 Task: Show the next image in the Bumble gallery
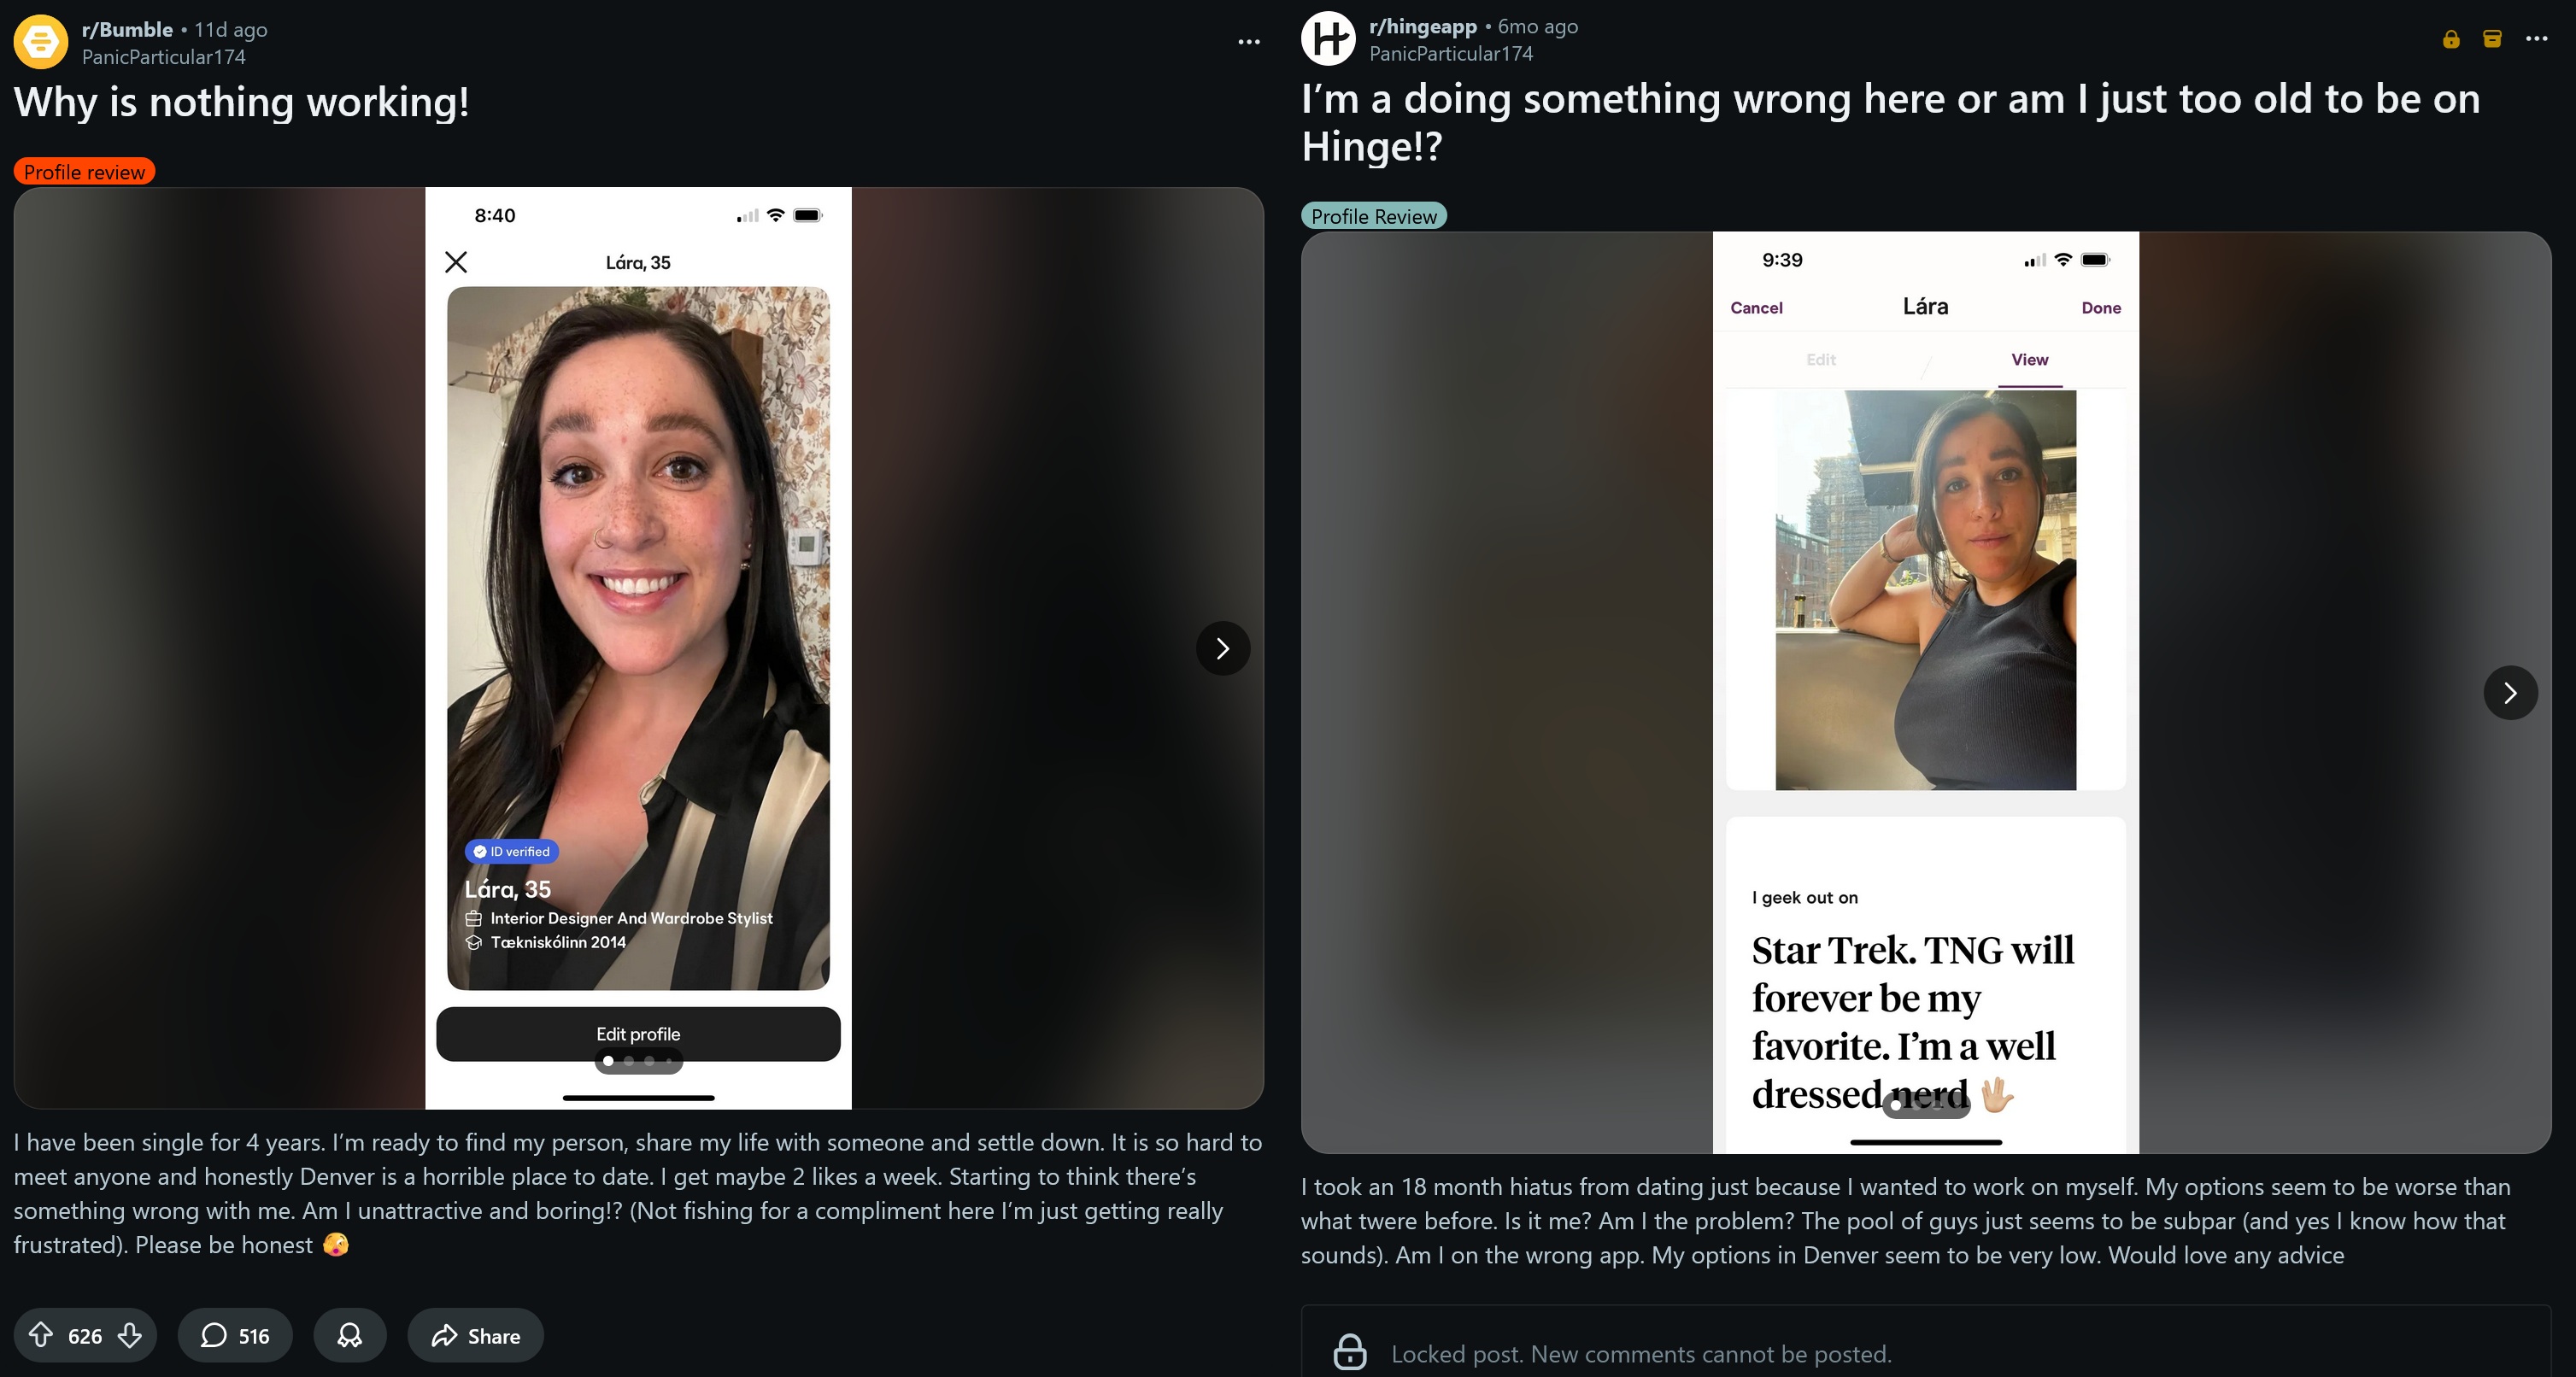[x=1223, y=648]
